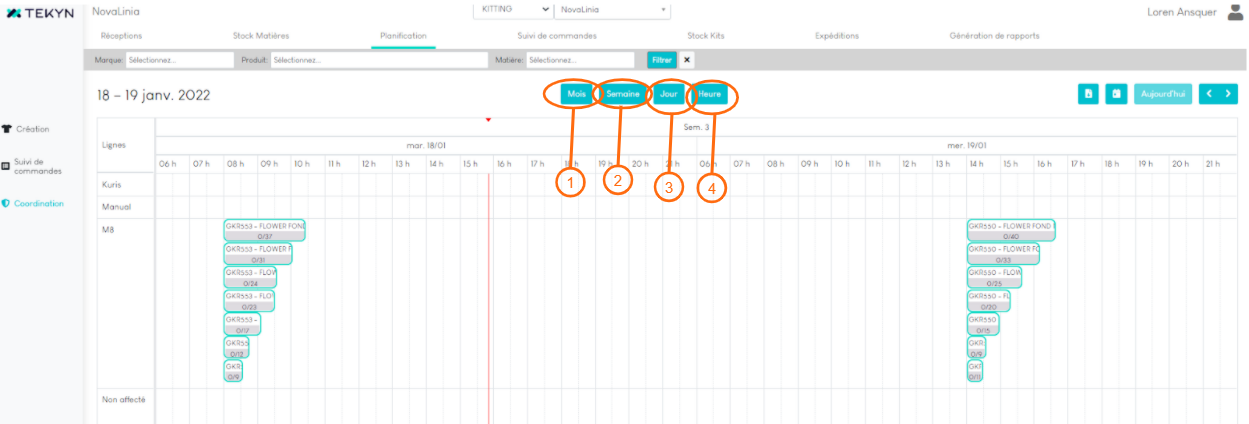Open the Expéditions tab

pyautogui.click(x=836, y=36)
